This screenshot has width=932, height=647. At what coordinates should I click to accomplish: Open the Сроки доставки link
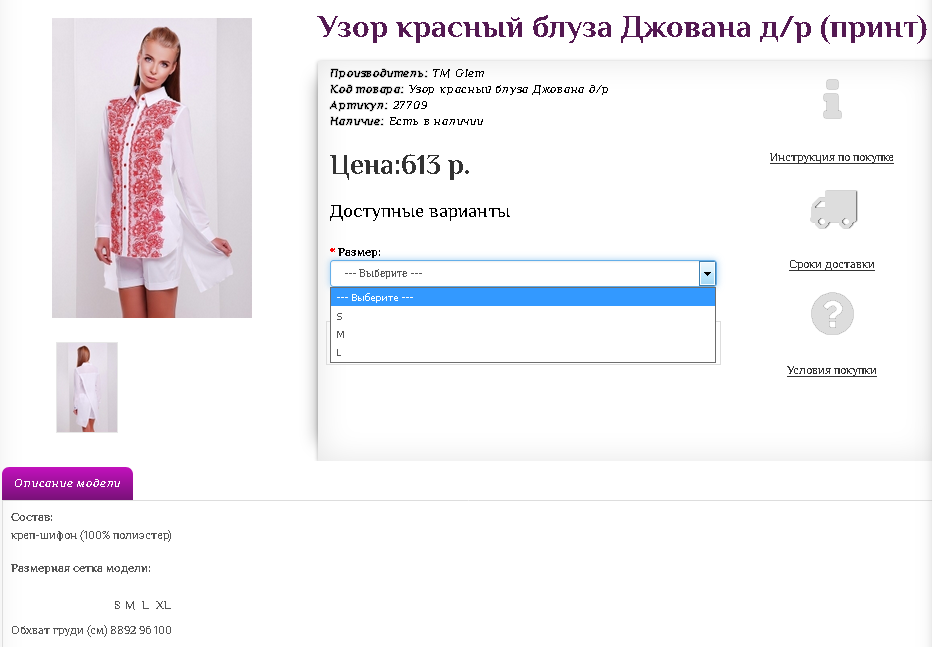coord(832,264)
